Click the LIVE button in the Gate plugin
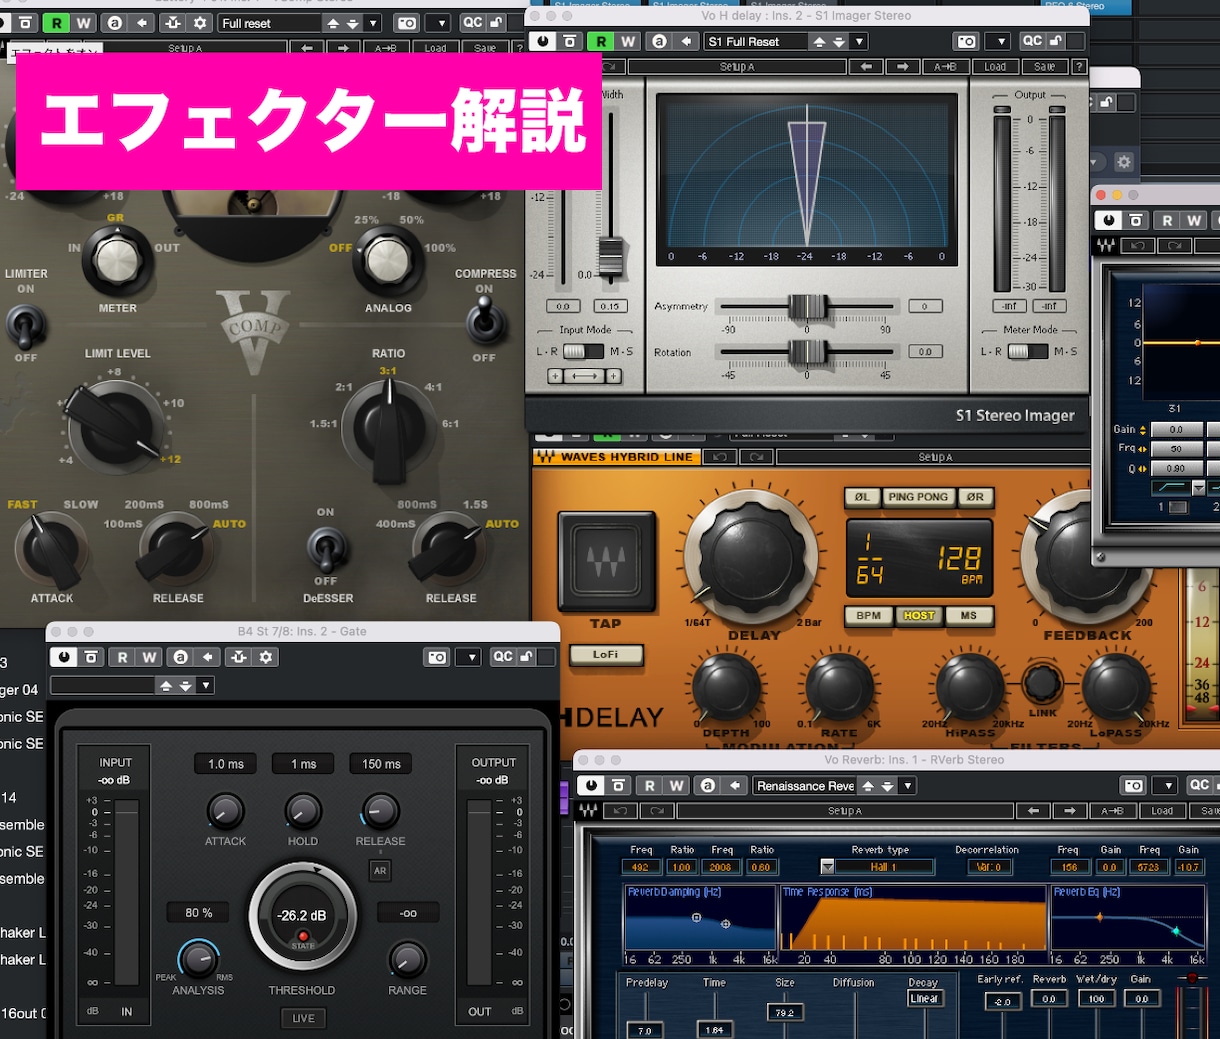1220x1039 pixels. coord(303,1018)
